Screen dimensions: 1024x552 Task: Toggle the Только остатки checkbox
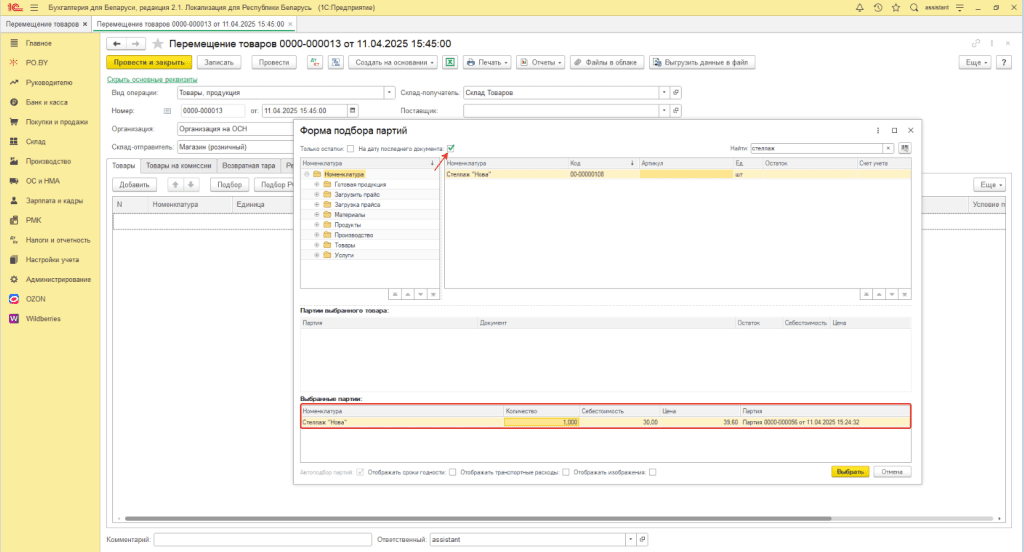[351, 149]
